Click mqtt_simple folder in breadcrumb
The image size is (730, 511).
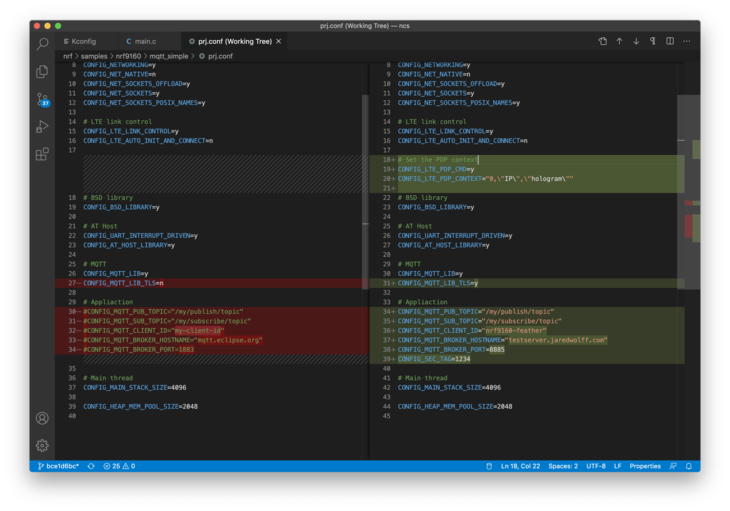[171, 56]
